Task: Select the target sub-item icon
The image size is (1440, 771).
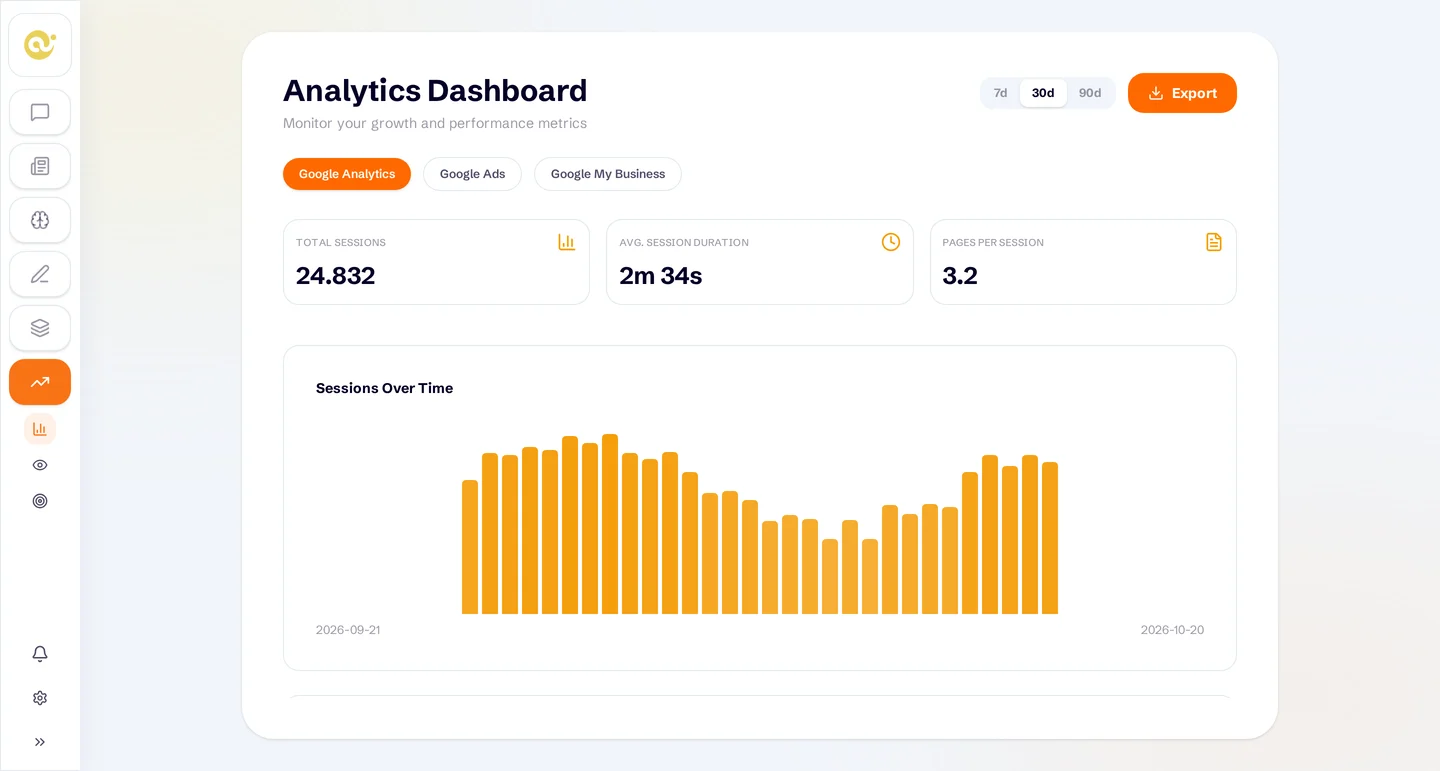Action: pyautogui.click(x=40, y=501)
